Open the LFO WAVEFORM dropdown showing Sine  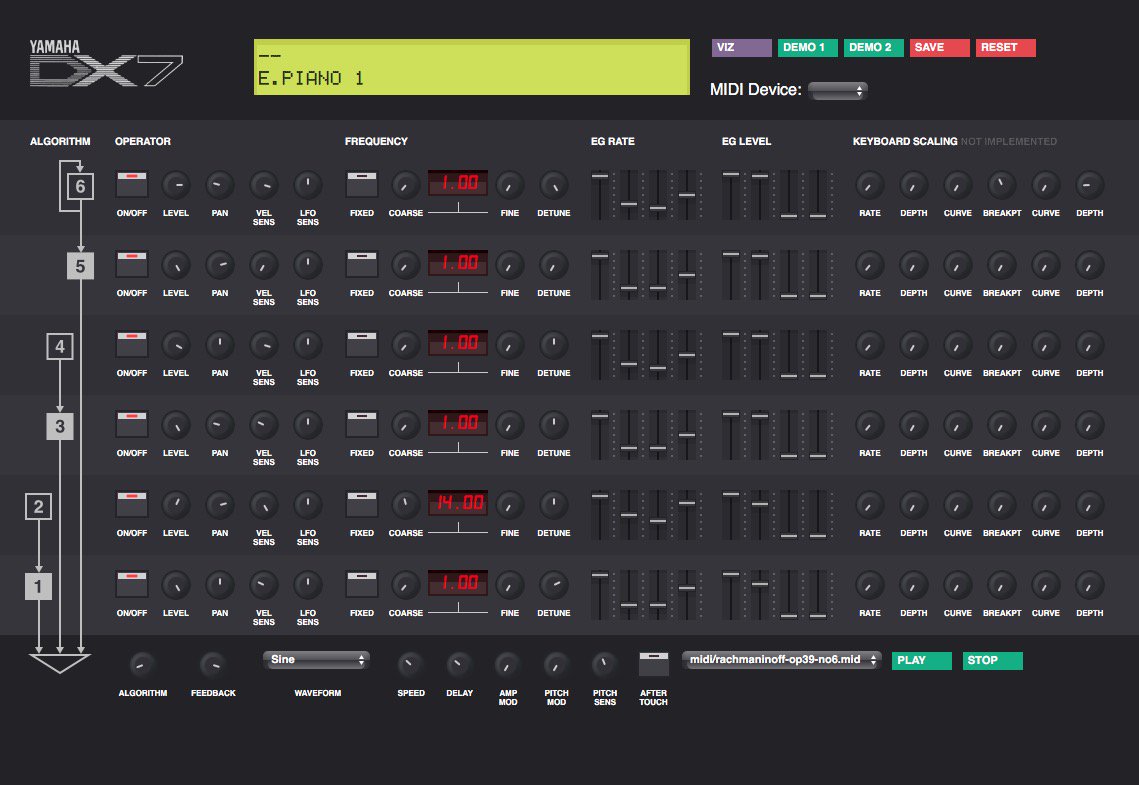click(316, 660)
